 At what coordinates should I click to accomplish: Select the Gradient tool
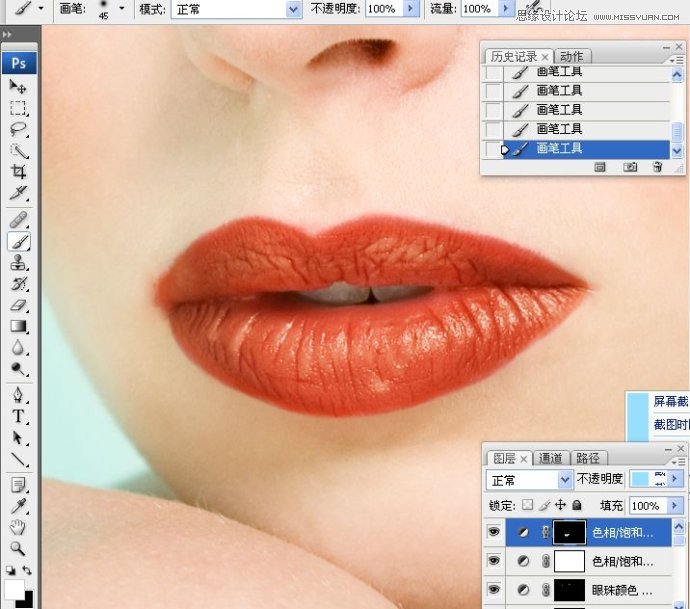[x=18, y=326]
